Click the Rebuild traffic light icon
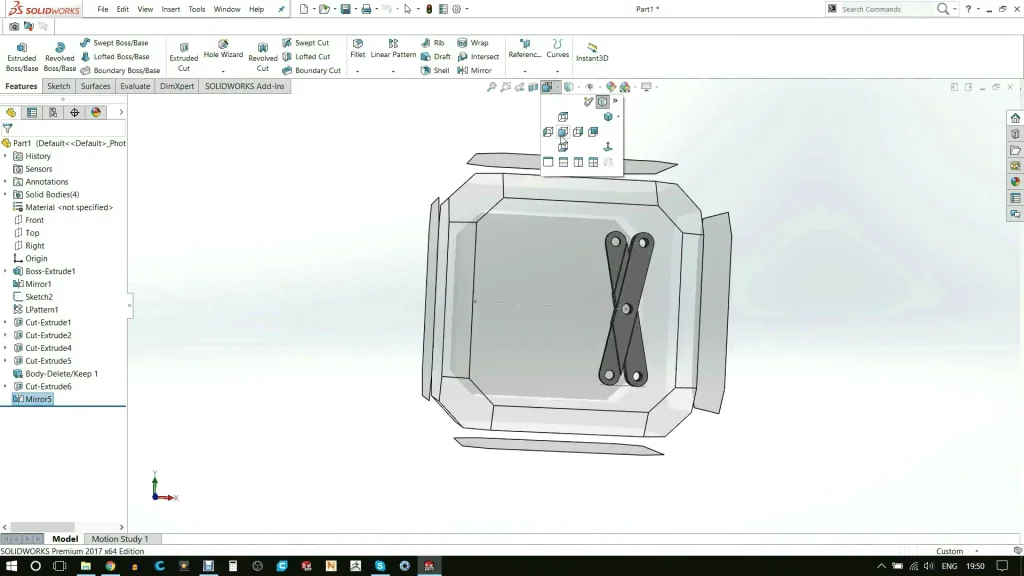This screenshot has height=576, width=1024. [x=429, y=9]
